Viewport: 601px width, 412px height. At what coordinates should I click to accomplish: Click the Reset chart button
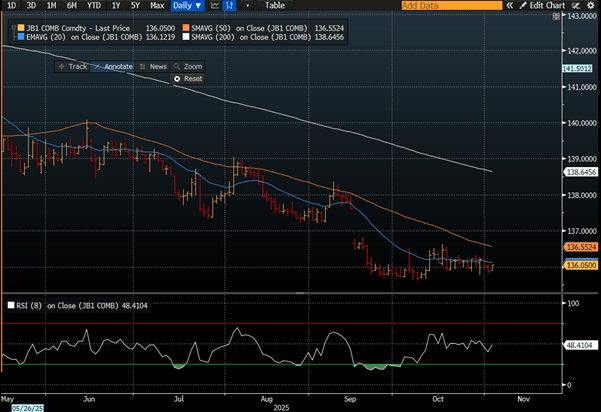coord(187,78)
